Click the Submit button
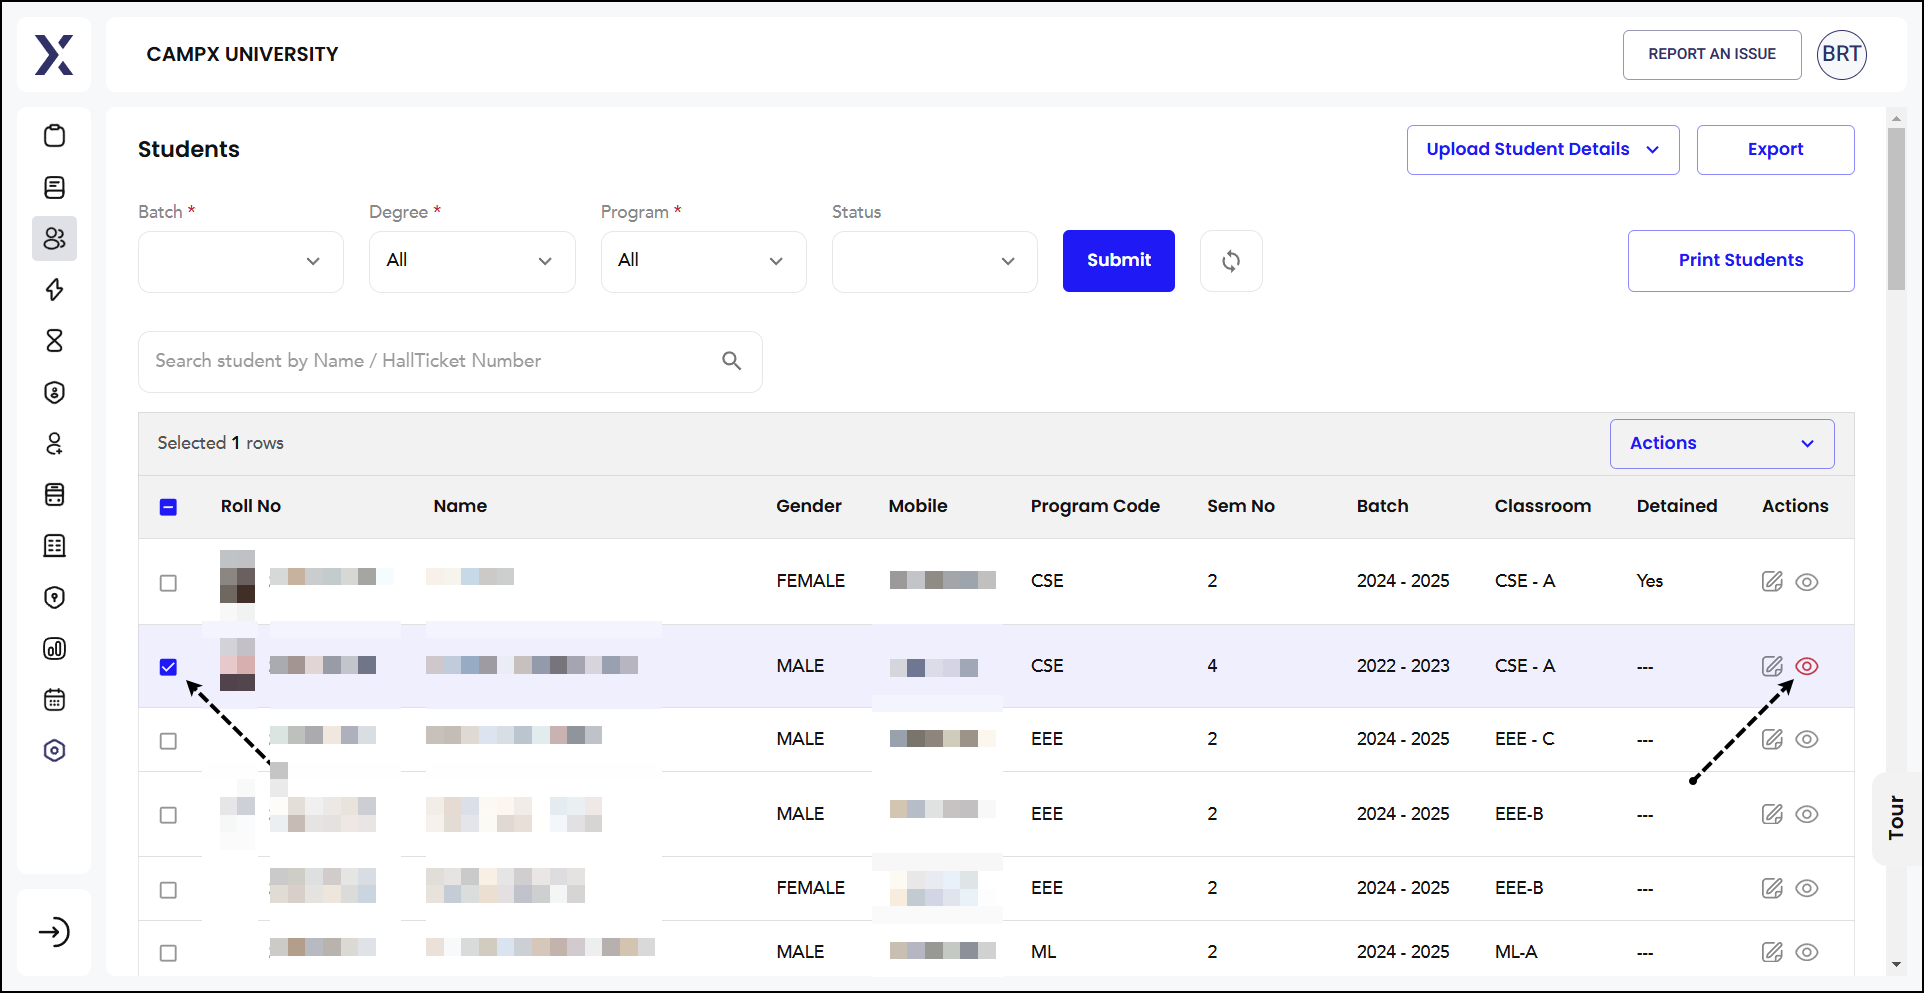 coord(1119,261)
